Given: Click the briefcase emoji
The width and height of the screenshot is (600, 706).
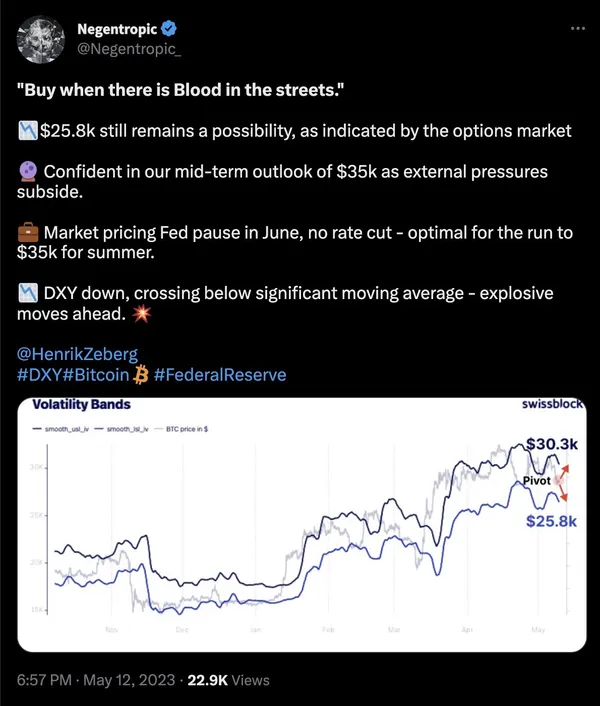Looking at the screenshot, I should 28,233.
